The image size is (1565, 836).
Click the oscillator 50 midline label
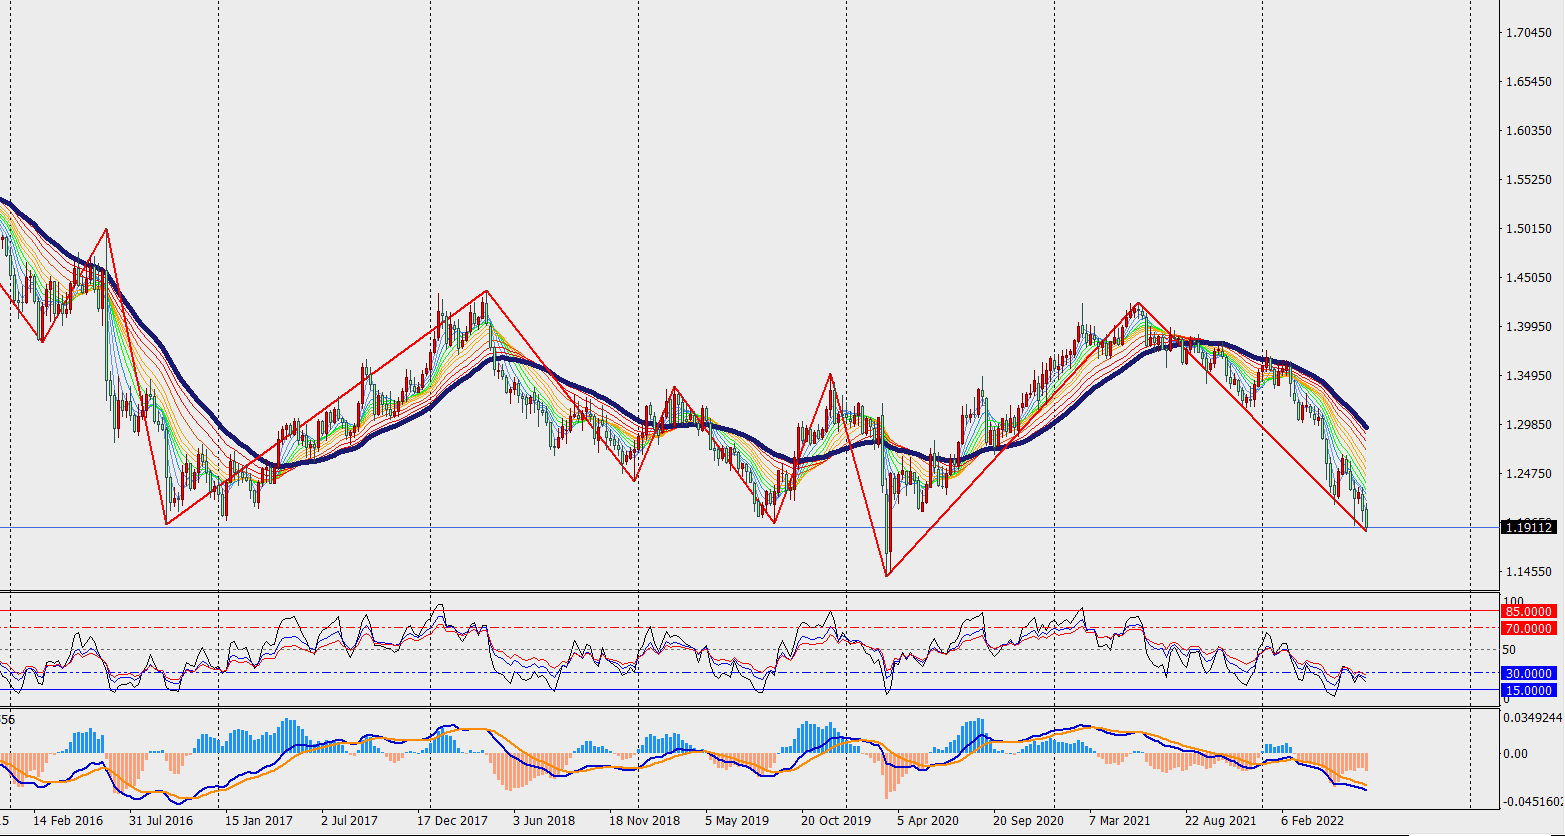click(1509, 650)
